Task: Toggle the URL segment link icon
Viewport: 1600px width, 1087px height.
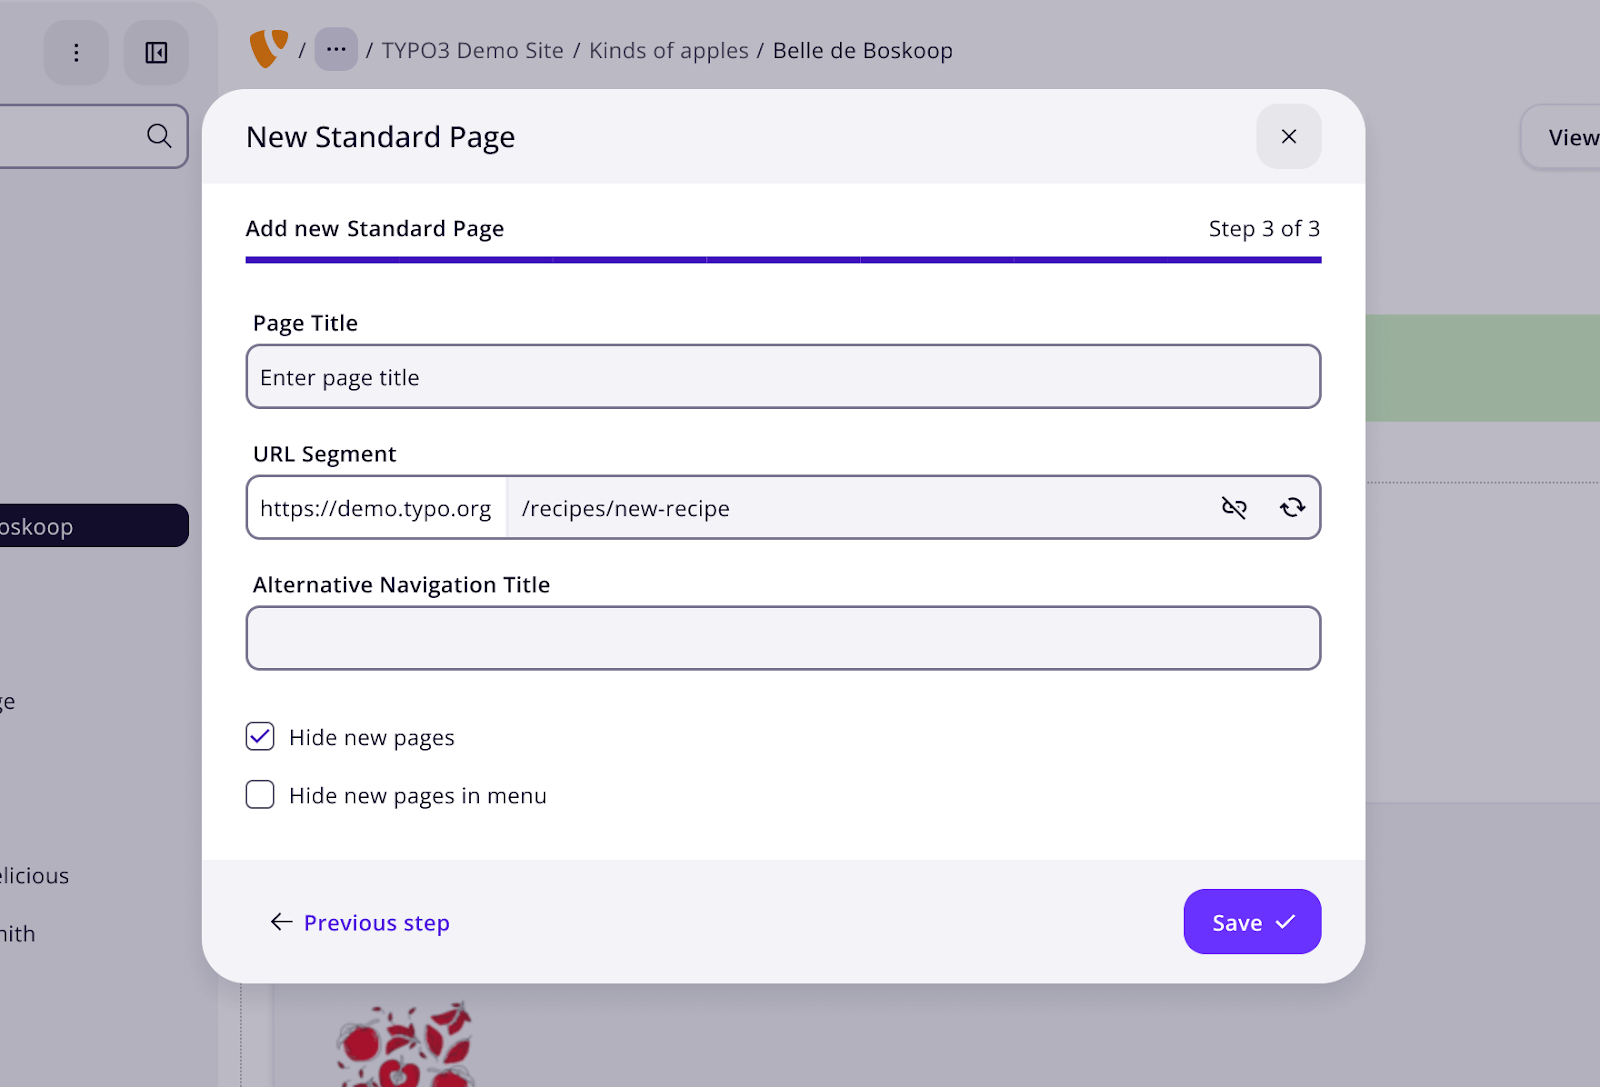Action: click(1234, 508)
